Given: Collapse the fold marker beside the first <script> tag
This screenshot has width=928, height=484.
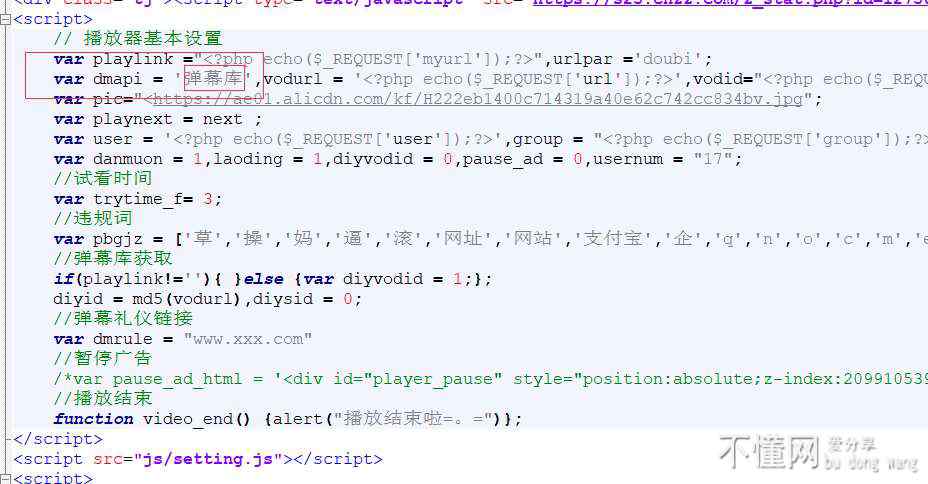Looking at the screenshot, I should click(x=5, y=20).
